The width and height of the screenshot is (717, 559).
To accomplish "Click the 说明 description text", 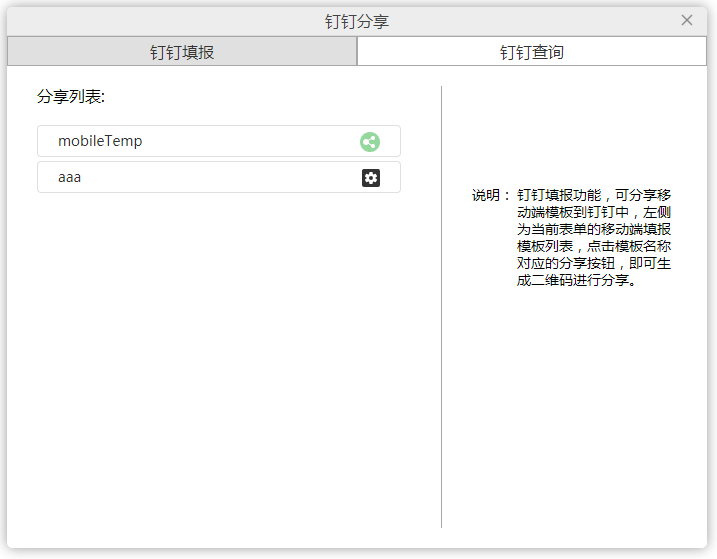I will 571,237.
